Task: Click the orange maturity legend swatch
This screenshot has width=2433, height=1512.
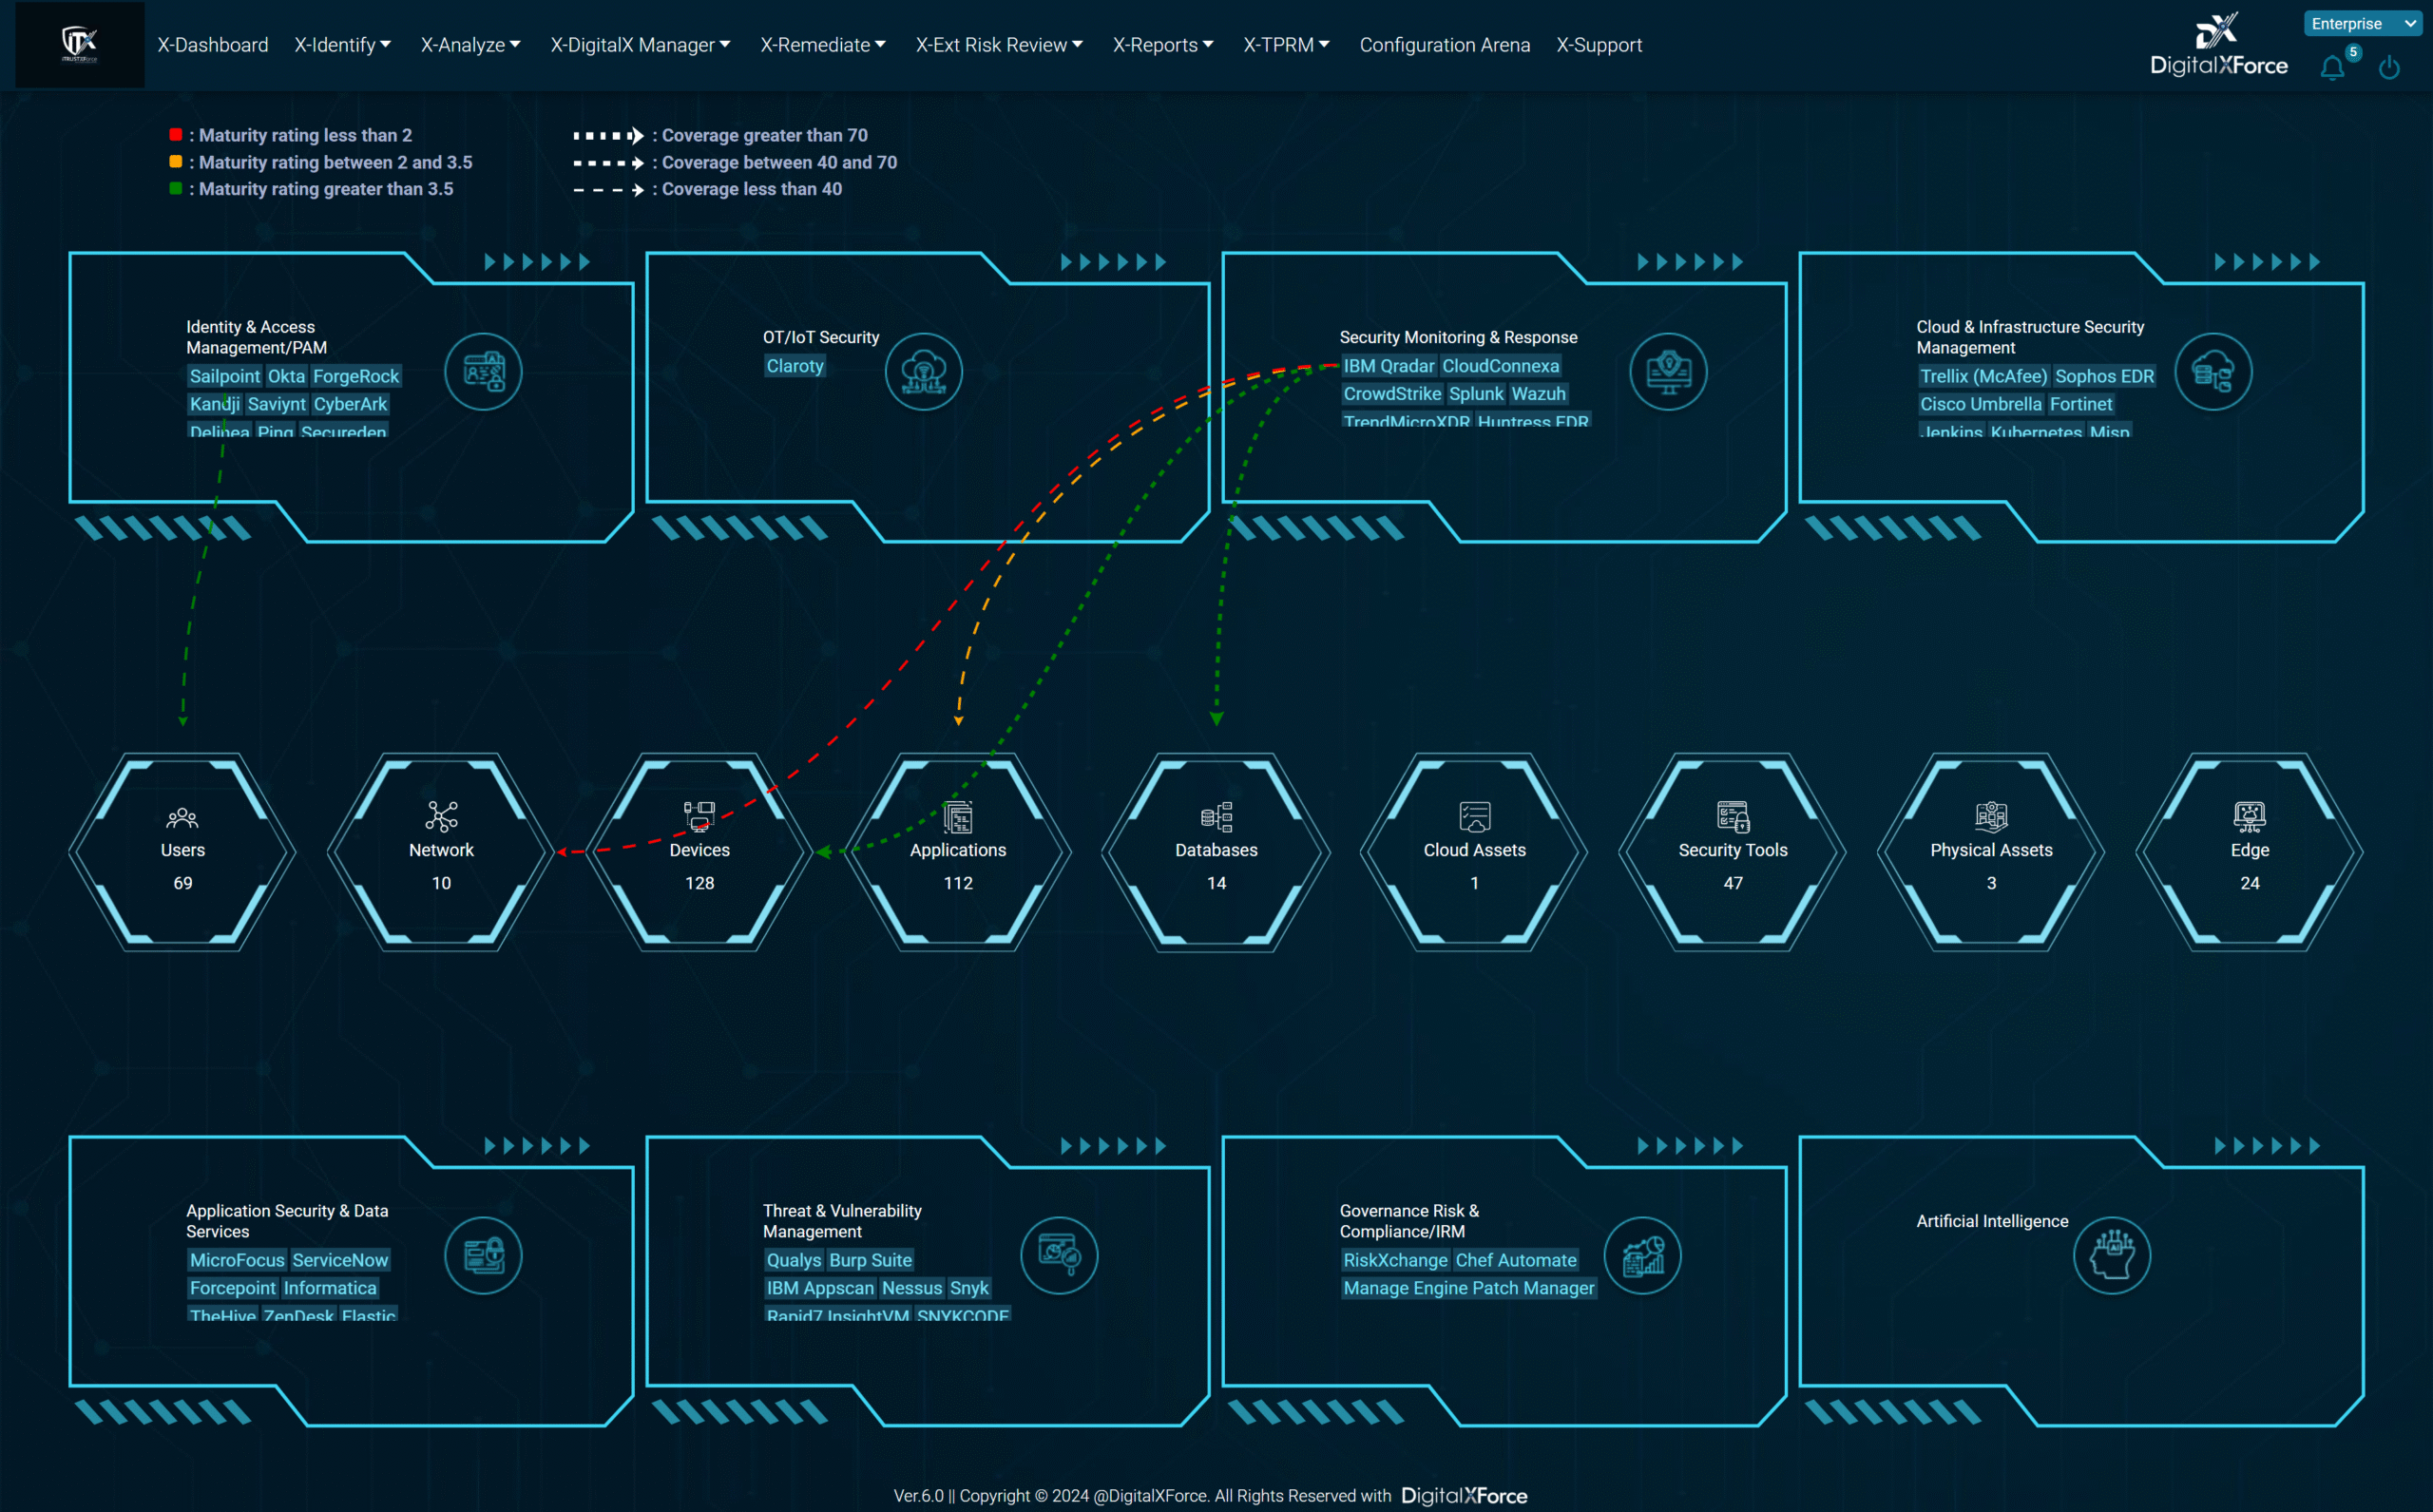Action: (175, 161)
